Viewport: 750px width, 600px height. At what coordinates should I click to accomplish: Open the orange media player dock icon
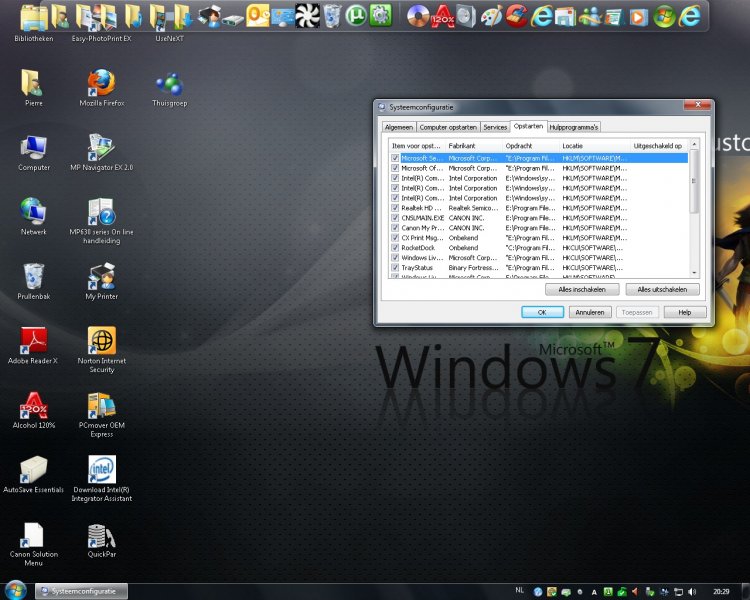(x=640, y=16)
